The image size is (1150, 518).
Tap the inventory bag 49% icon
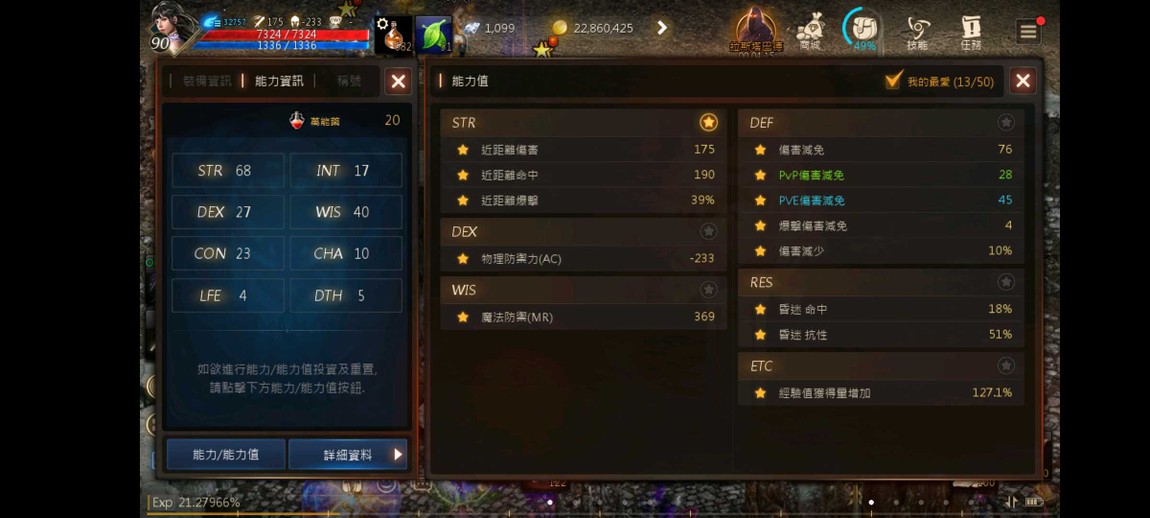click(864, 30)
